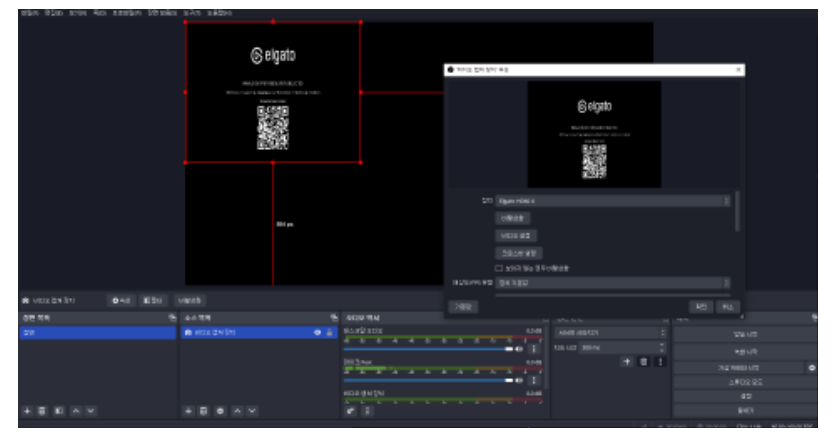Screen dimensions: 835x437
Task: Open advanced audio properties gear in mixer
Action: [x=350, y=411]
